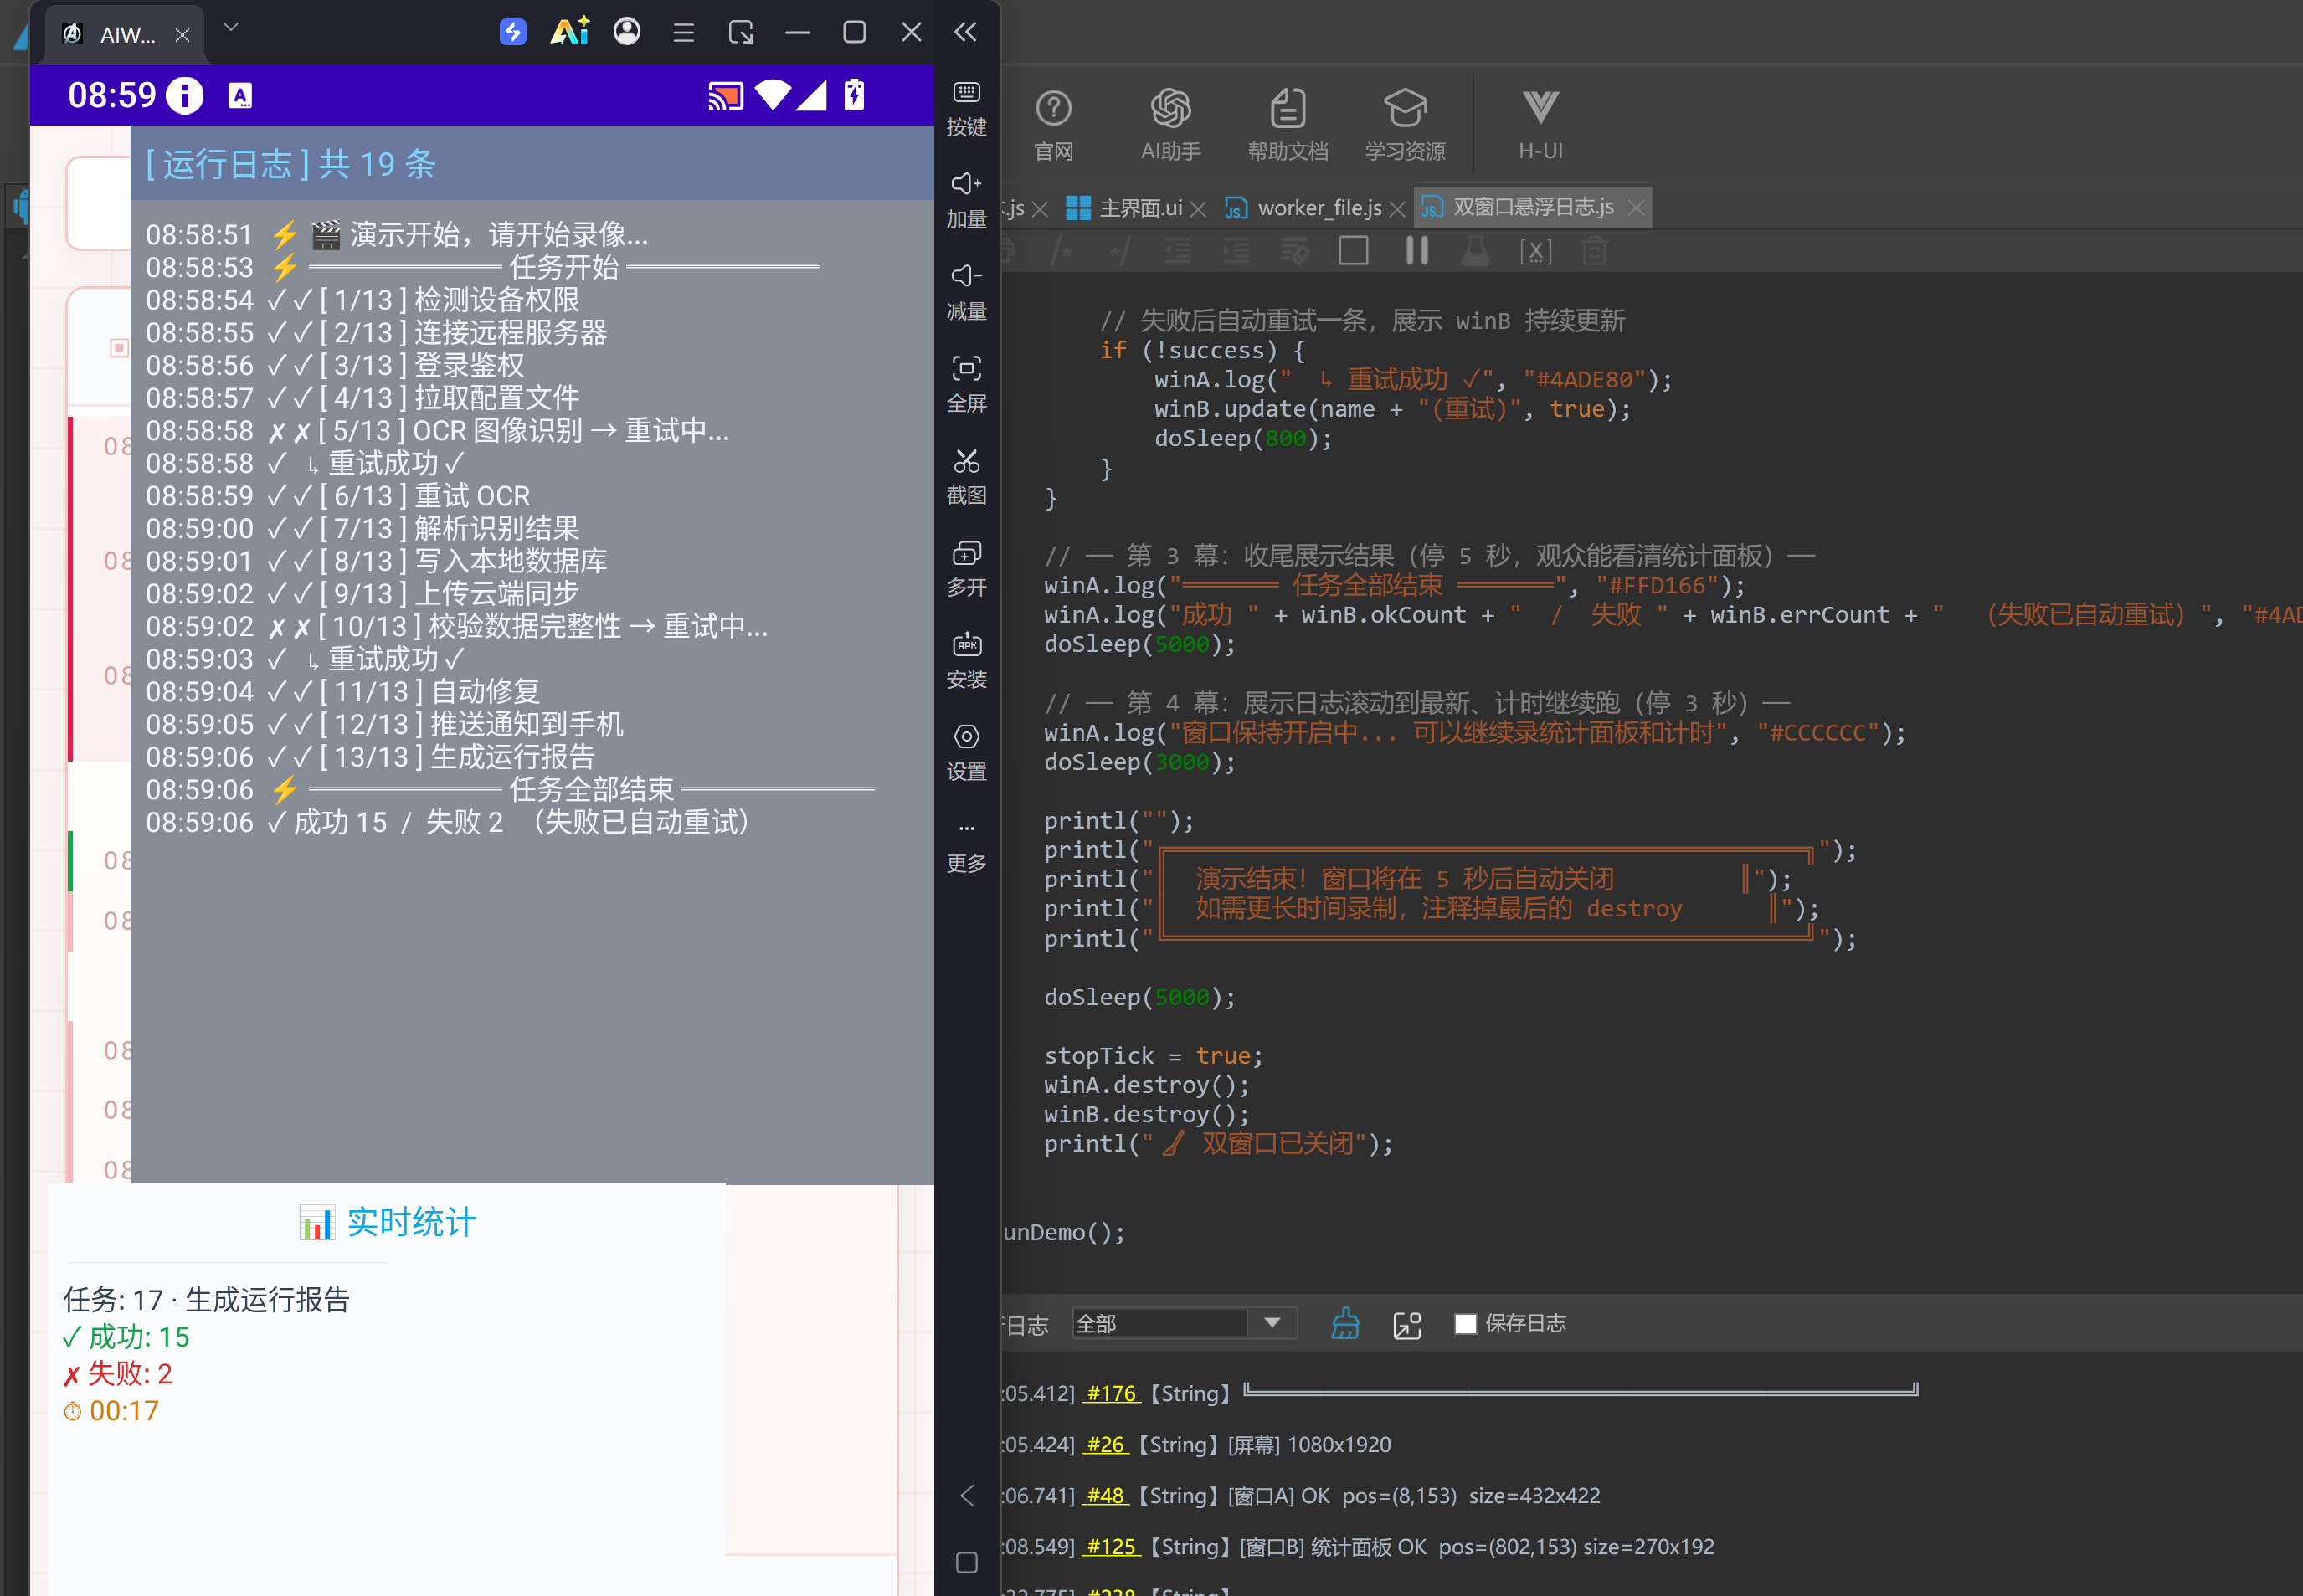Click the emulator hamburger menu icon
This screenshot has width=2303, height=1596.
point(684,32)
